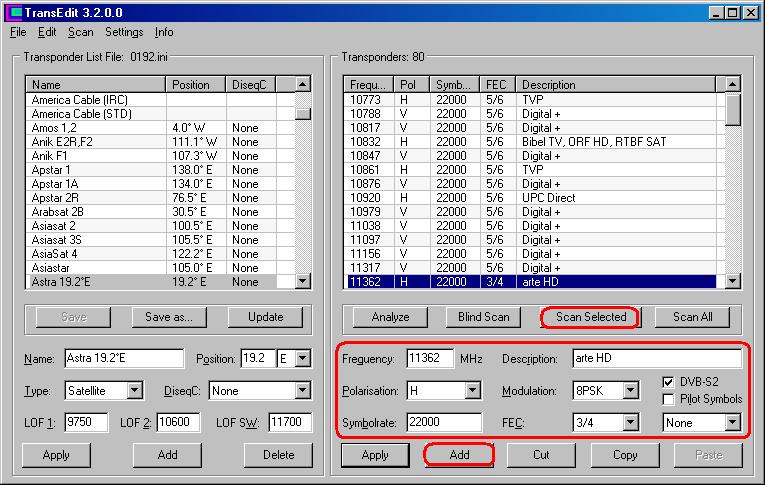Click the transponder FEC column header

(x=498, y=84)
